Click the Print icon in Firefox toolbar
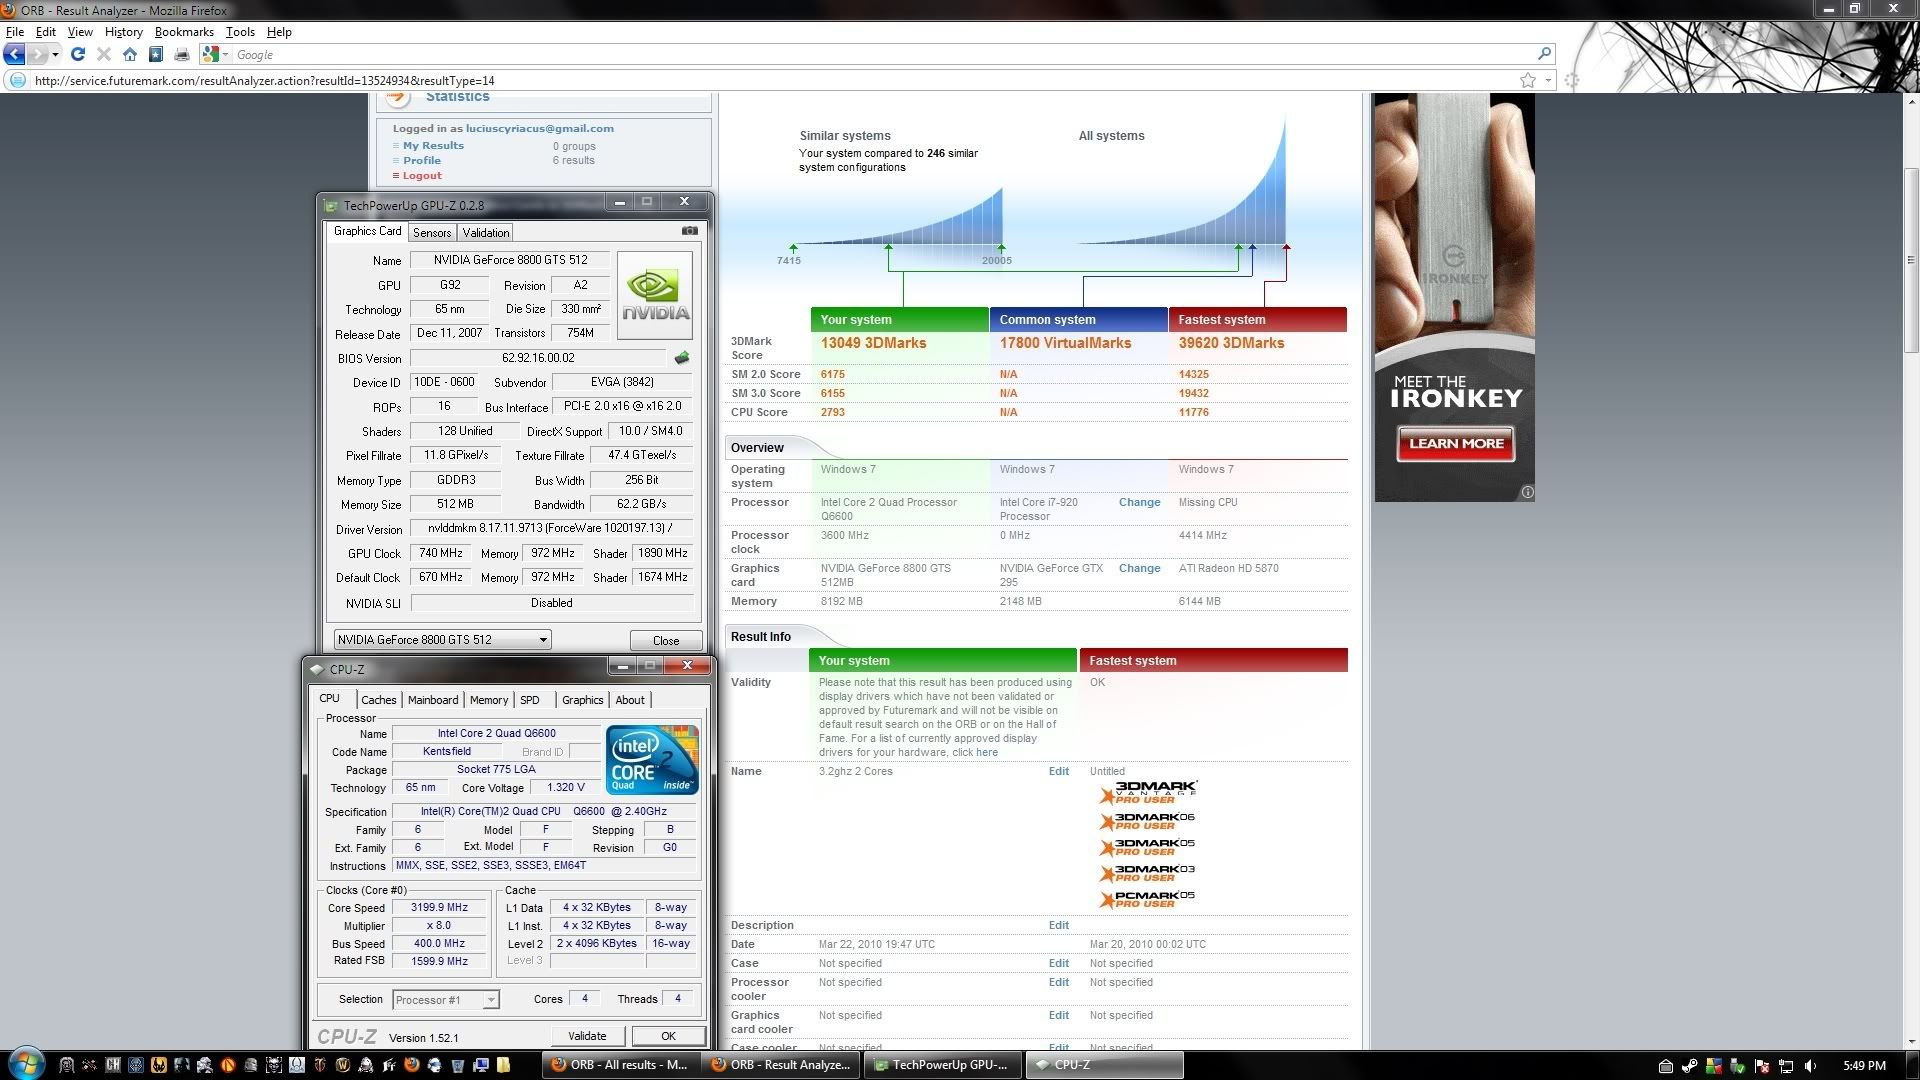The width and height of the screenshot is (1920, 1080). pyautogui.click(x=182, y=54)
